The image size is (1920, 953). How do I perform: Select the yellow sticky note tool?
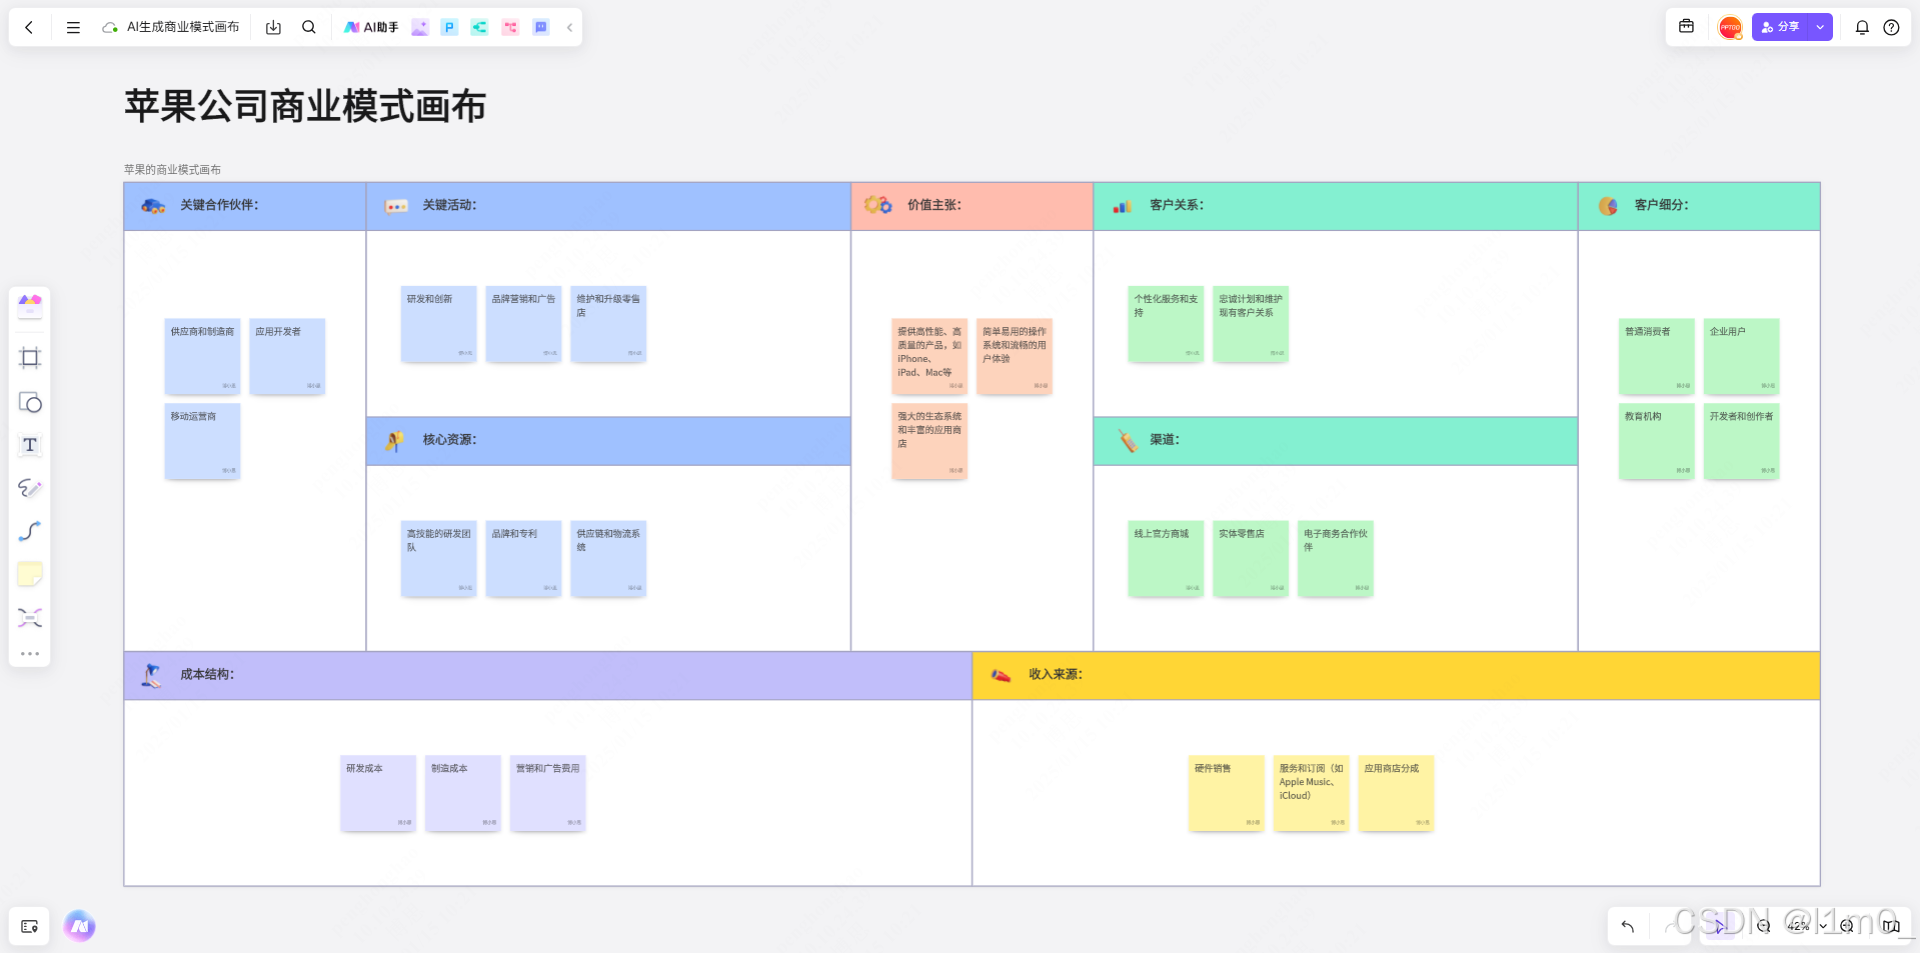pyautogui.click(x=30, y=574)
